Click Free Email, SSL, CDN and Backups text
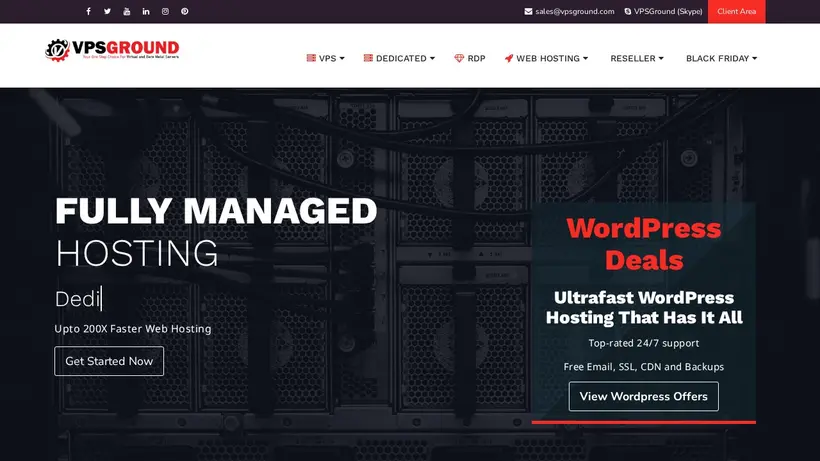This screenshot has height=461, width=820. [644, 366]
